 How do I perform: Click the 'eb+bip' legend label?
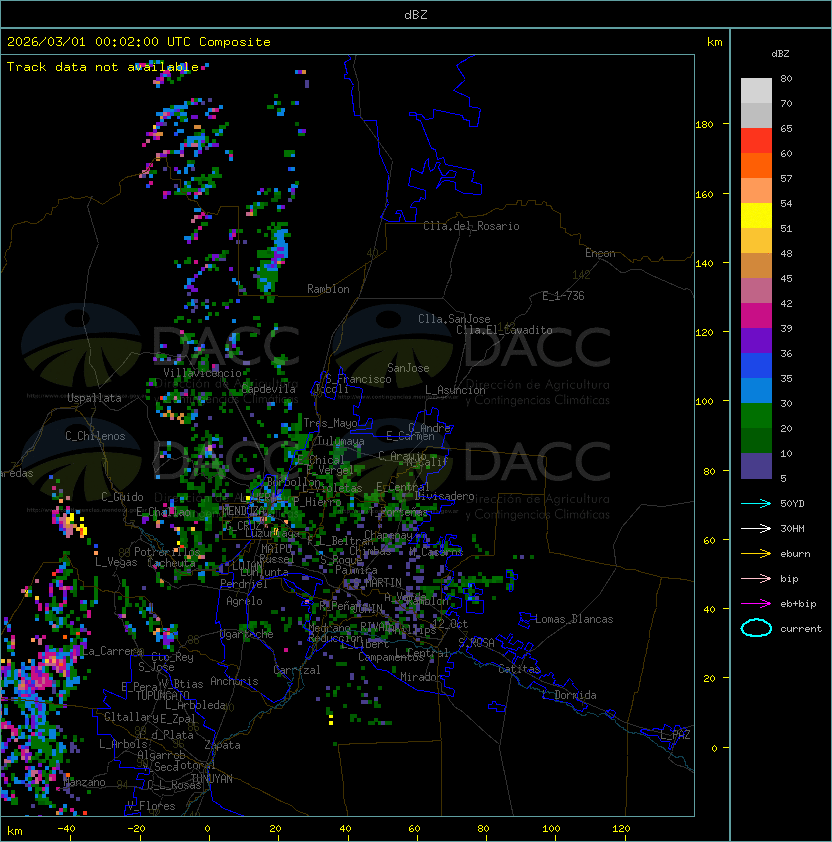(x=798, y=604)
